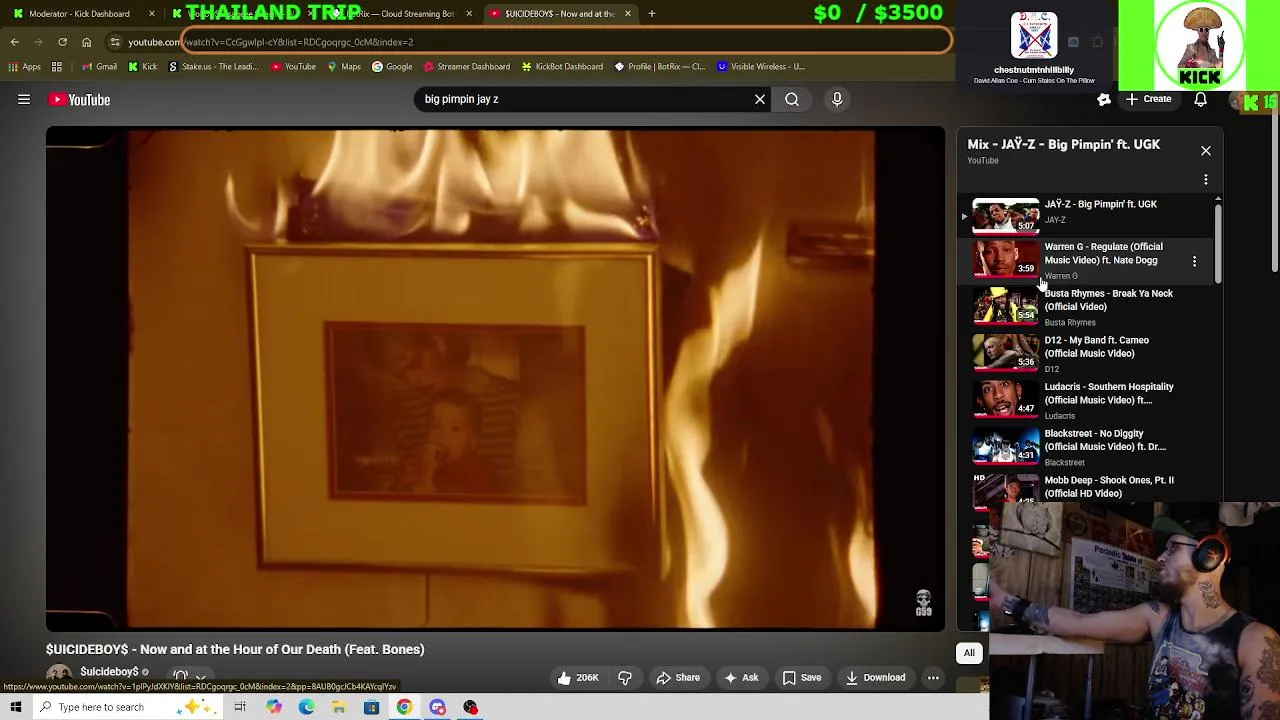Open the Streamer Dashboard bookmark
1280x720 pixels.
point(467,67)
